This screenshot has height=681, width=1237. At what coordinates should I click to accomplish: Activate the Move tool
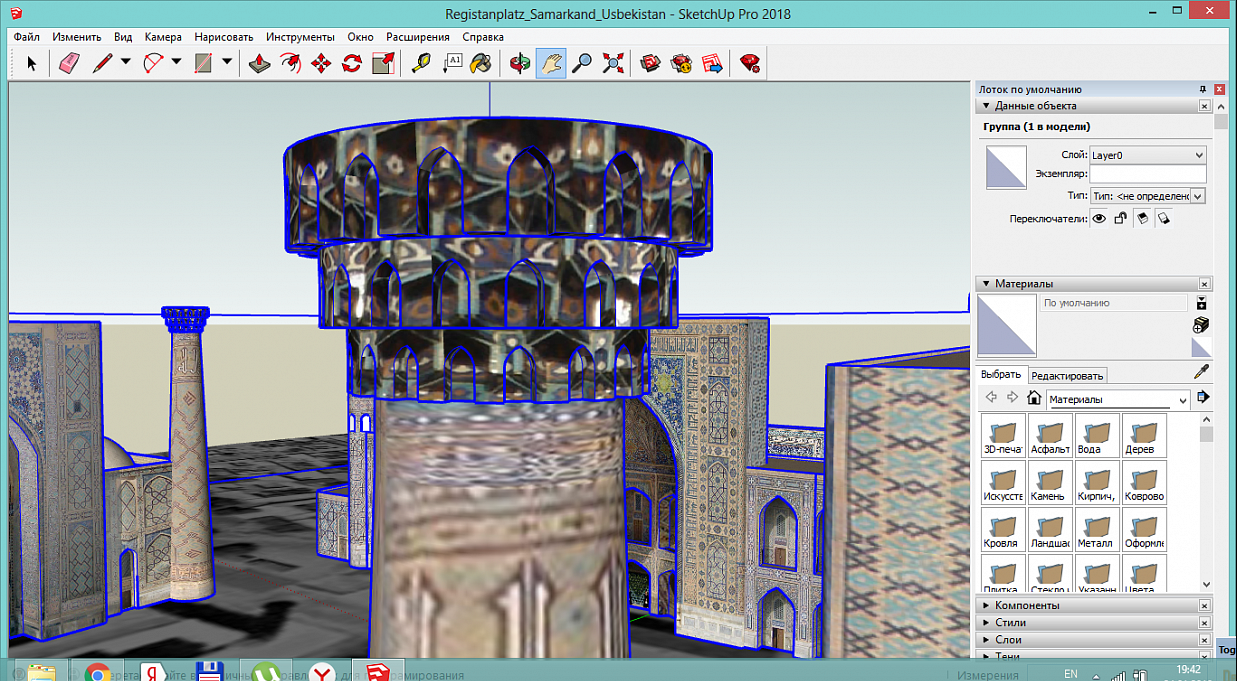(321, 63)
